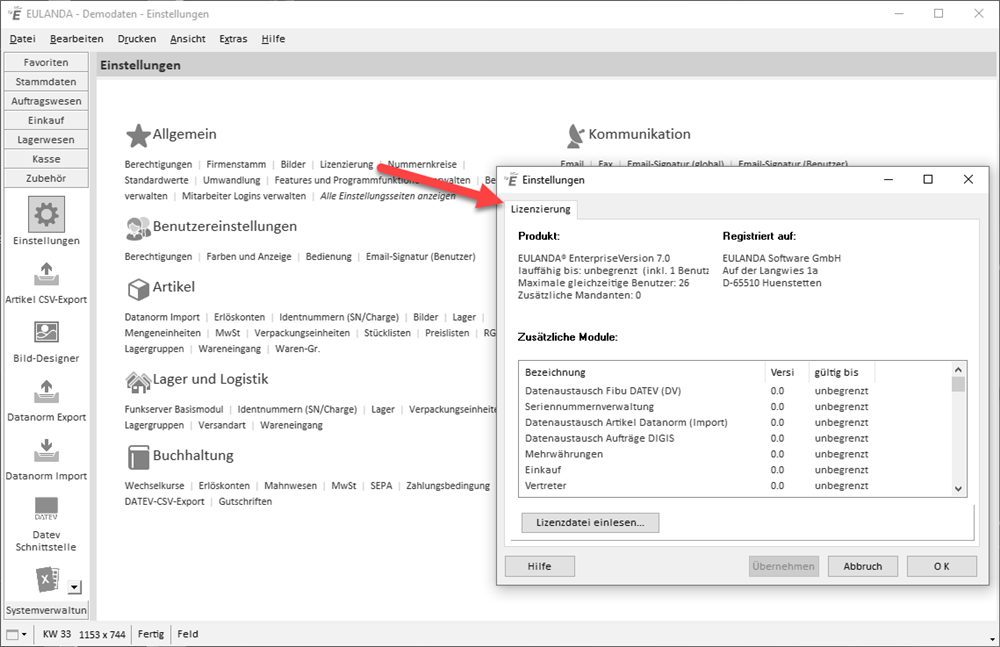Screen dimensions: 1000x647
Task: Open the Farben und Anzeige link
Action: click(249, 257)
